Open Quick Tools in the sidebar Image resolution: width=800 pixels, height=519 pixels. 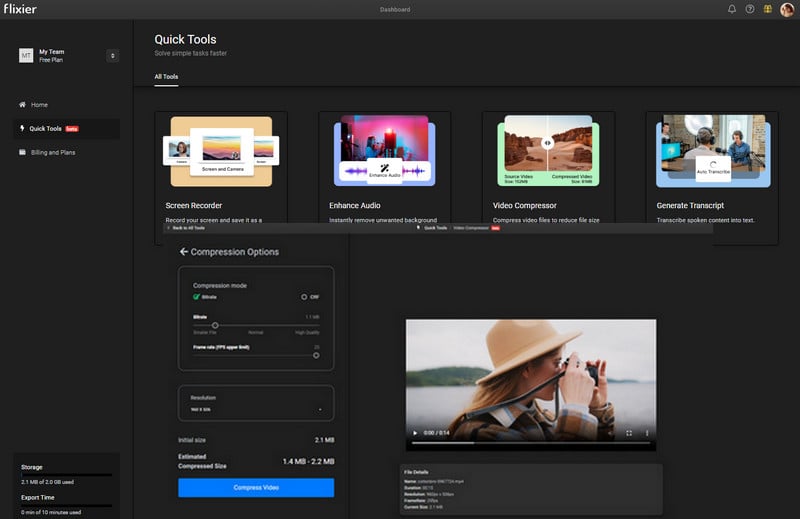(66, 129)
